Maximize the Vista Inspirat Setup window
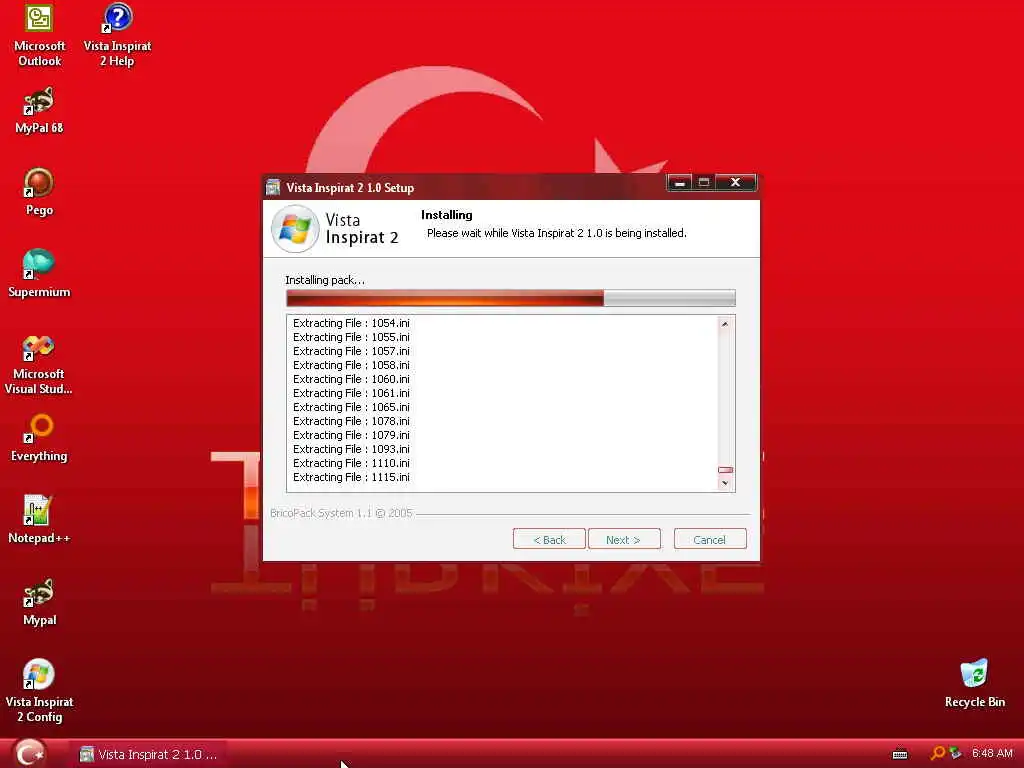This screenshot has width=1024, height=768. point(704,182)
